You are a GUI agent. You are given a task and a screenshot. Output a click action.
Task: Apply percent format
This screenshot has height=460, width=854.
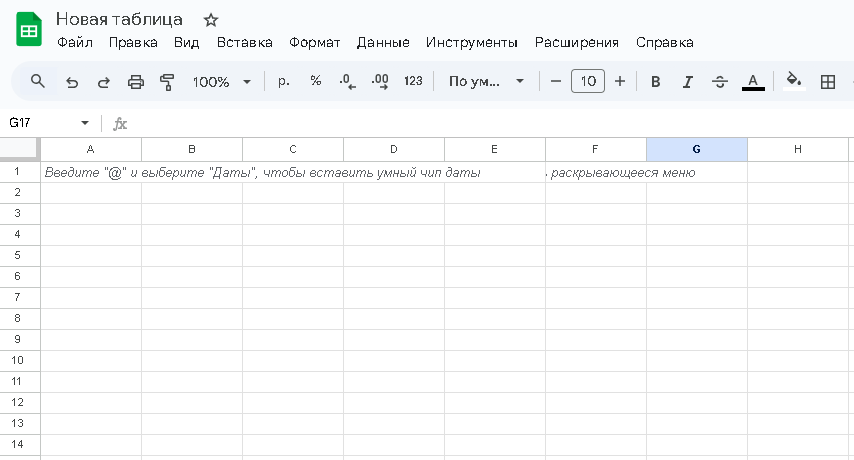(315, 82)
